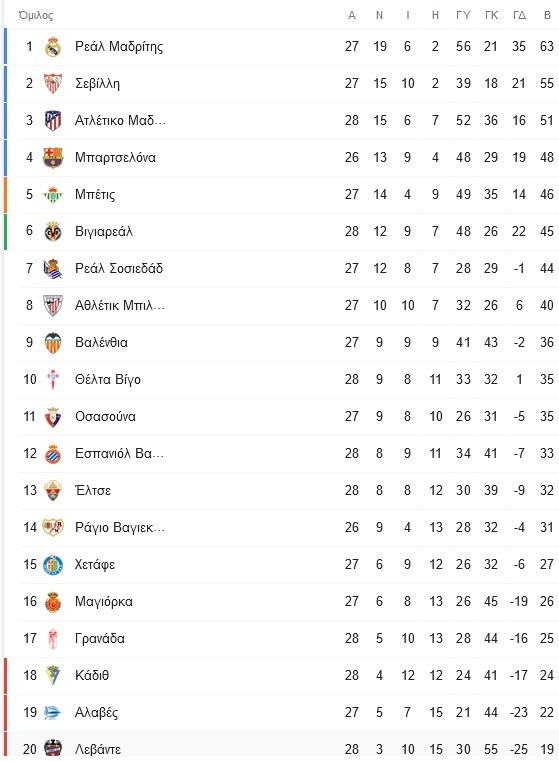Click the Β points column header
Image resolution: width=559 pixels, height=761 pixels.
(x=547, y=16)
